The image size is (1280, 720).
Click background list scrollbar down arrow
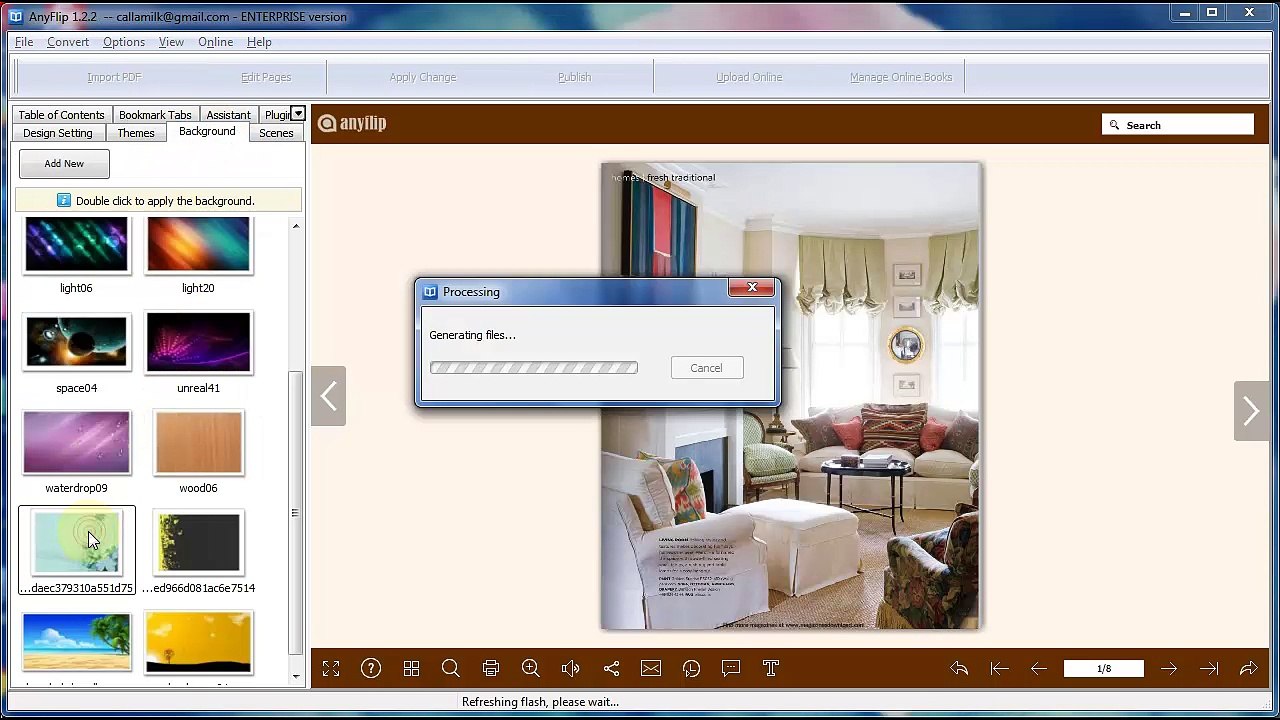click(296, 677)
